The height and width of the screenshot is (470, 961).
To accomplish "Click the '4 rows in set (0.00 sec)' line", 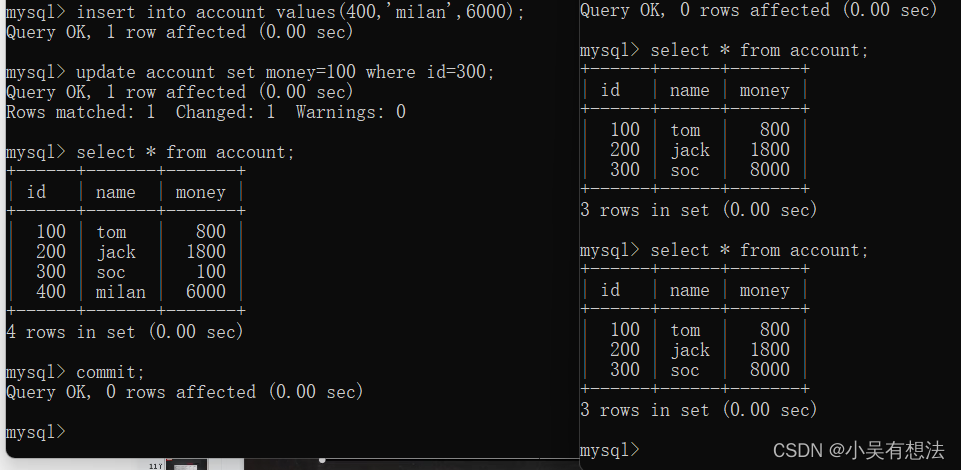I will pyautogui.click(x=125, y=332).
